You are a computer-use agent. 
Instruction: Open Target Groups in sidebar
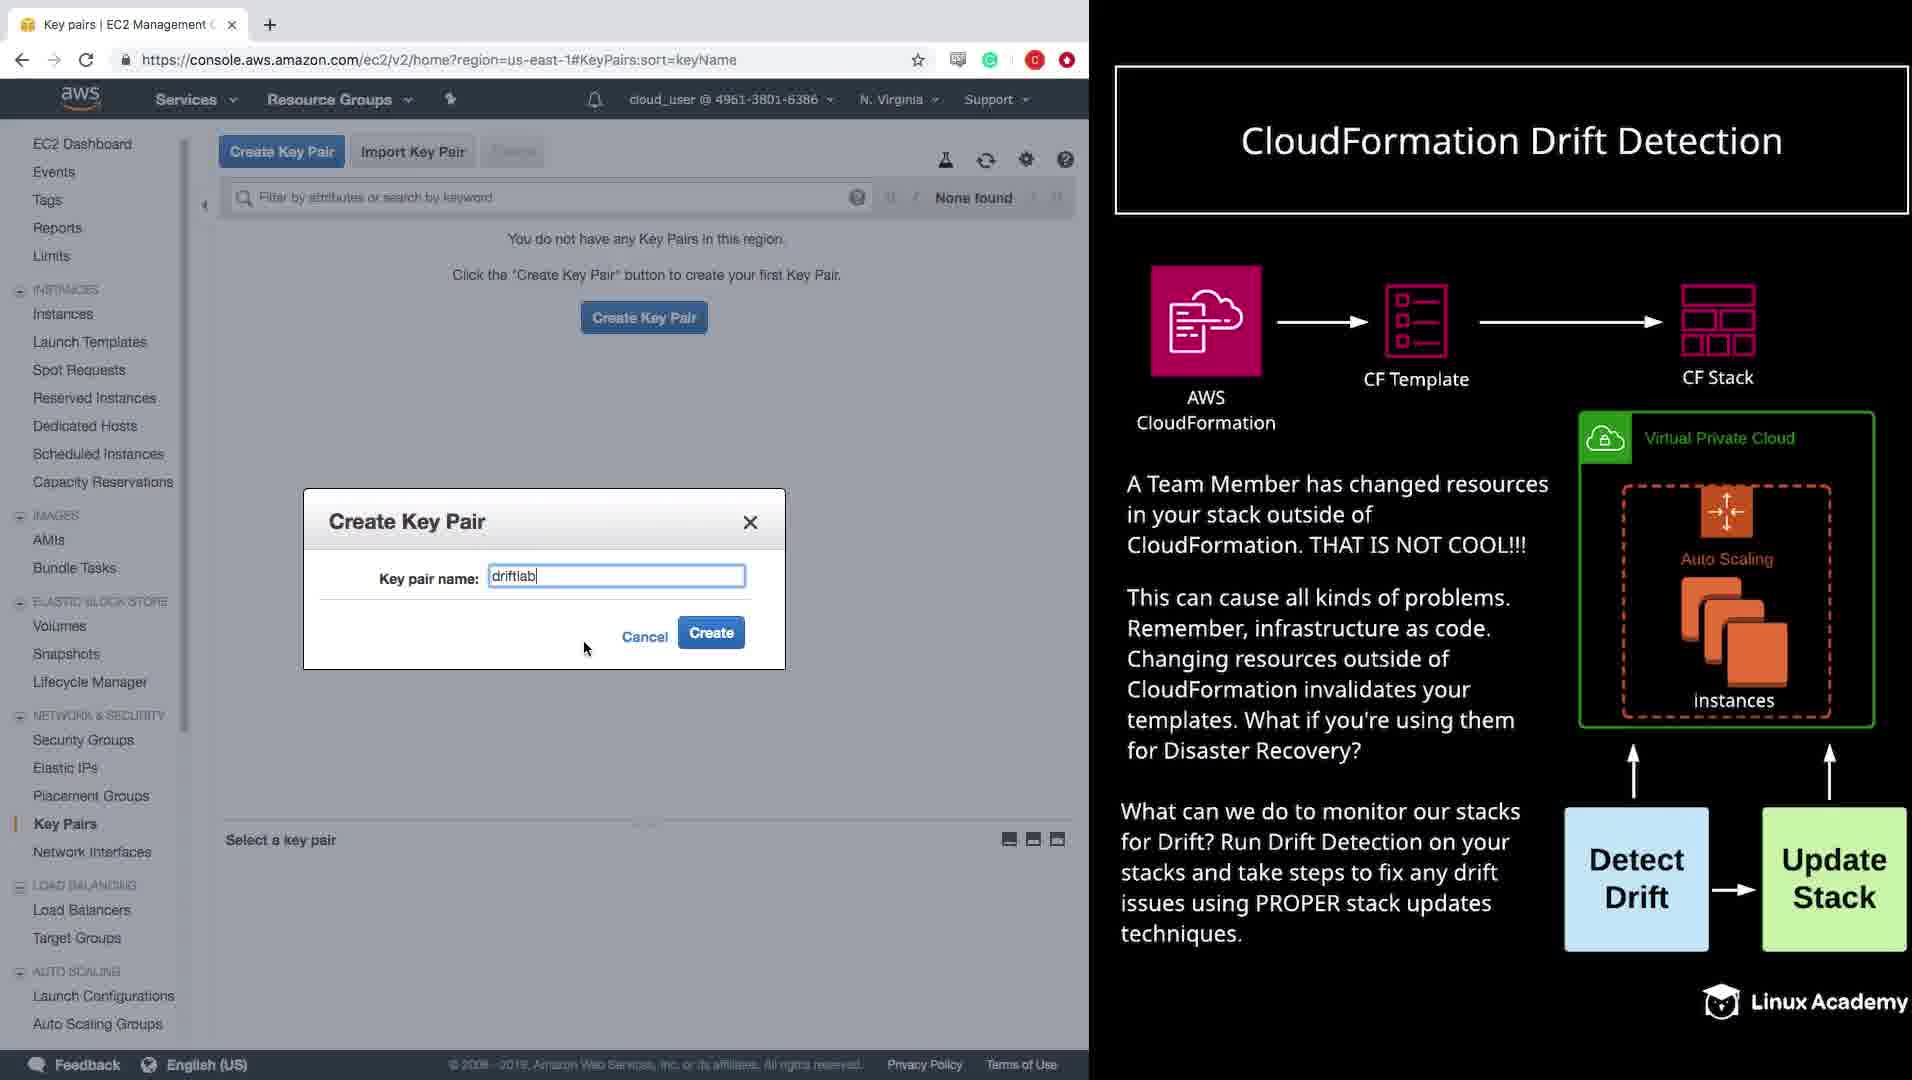(77, 938)
